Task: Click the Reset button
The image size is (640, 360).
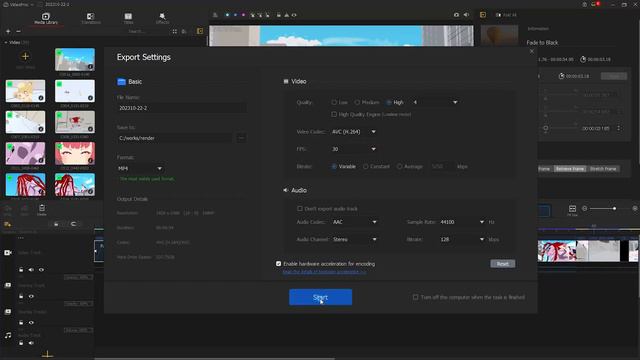Action: 502,264
